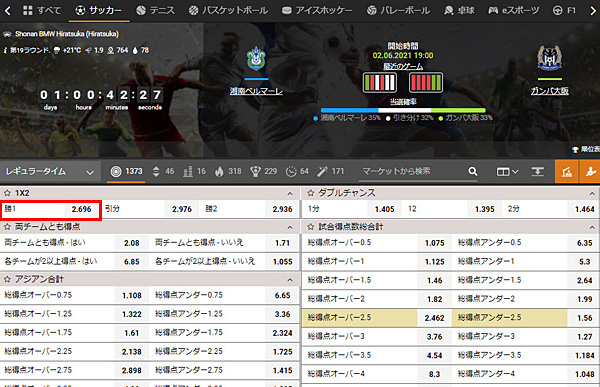Collapse the ダブルチャンス section

coord(592,193)
